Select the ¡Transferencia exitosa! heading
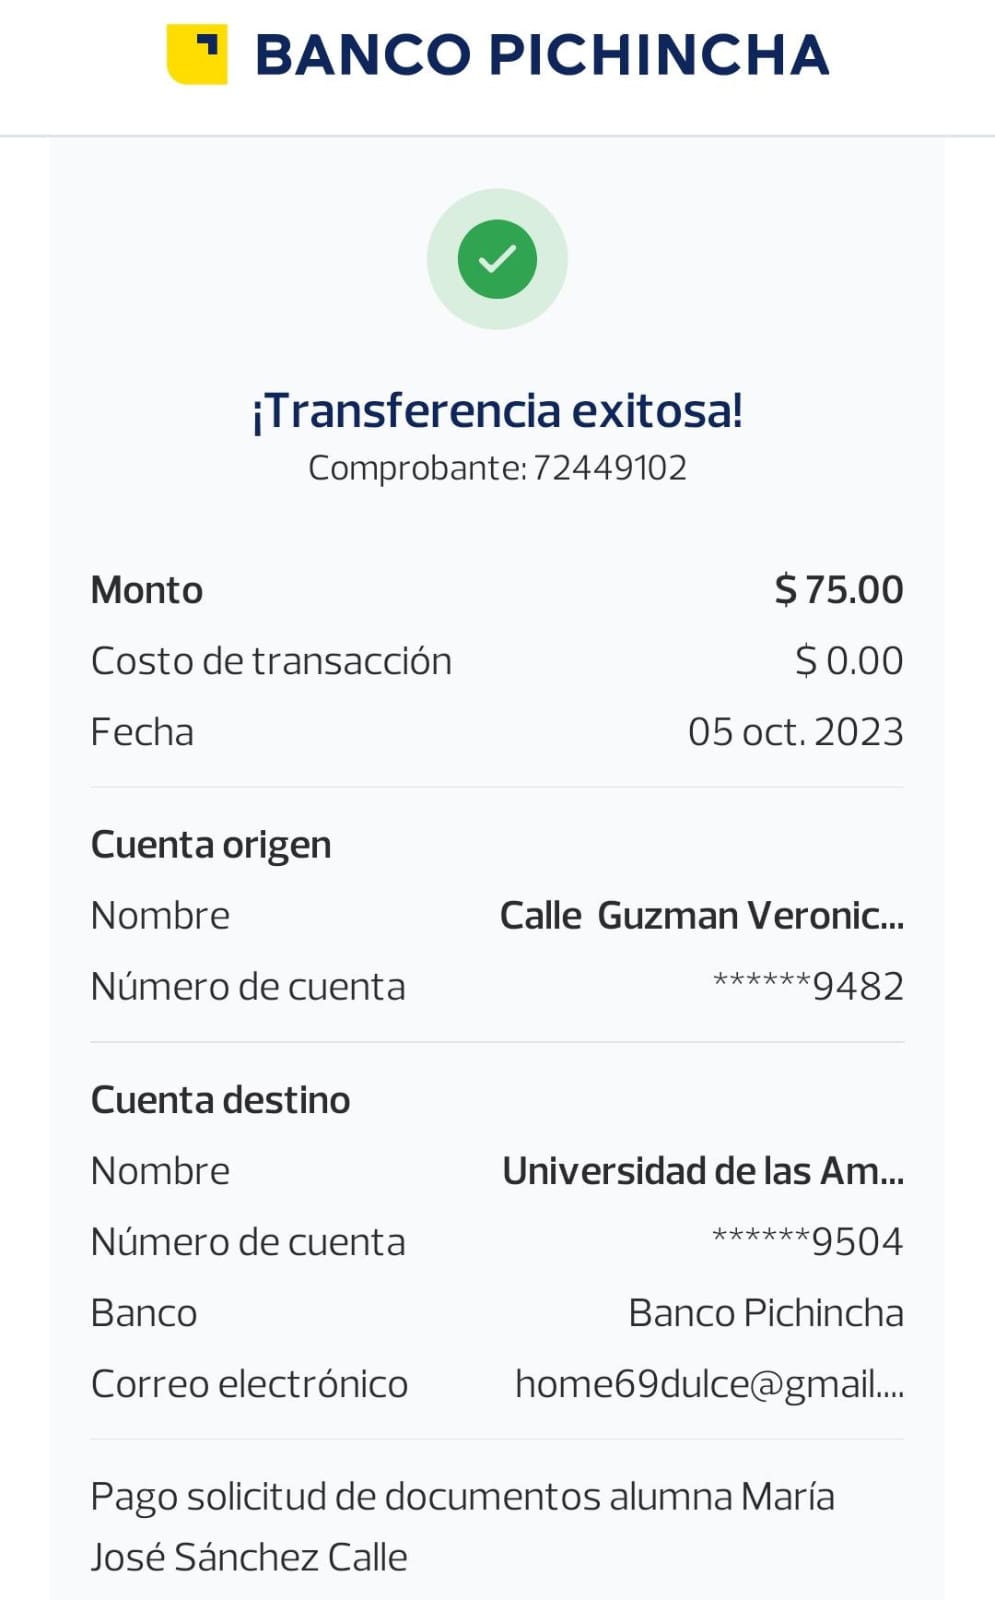Image resolution: width=995 pixels, height=1600 pixels. 497,410
